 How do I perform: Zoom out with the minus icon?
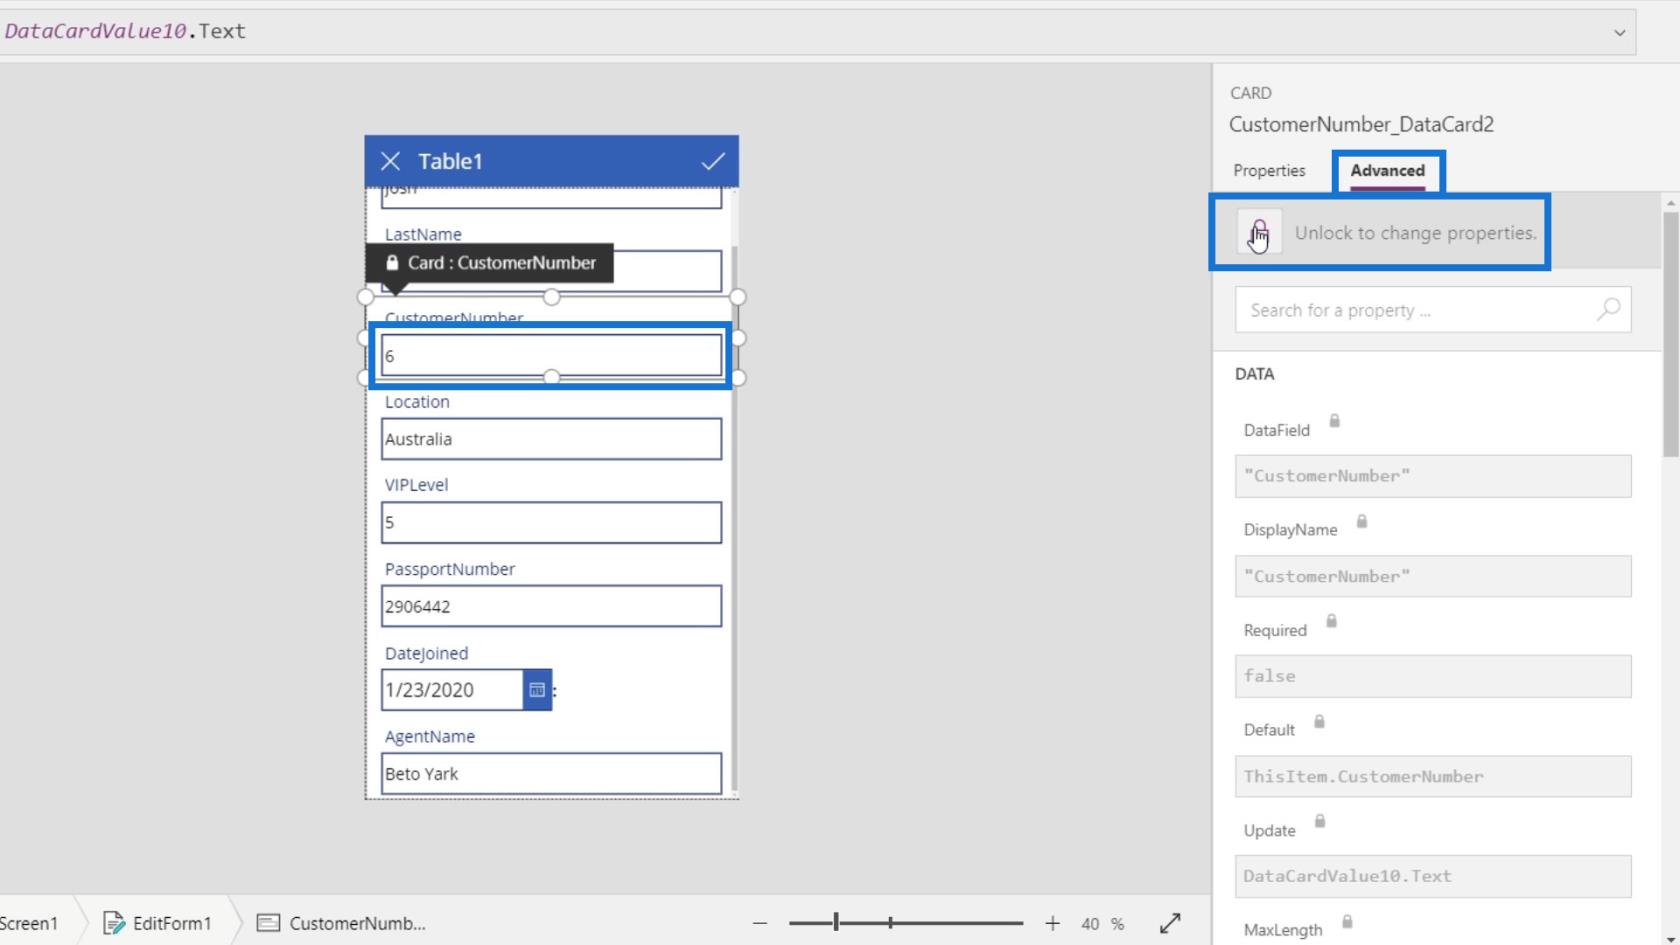tap(760, 923)
